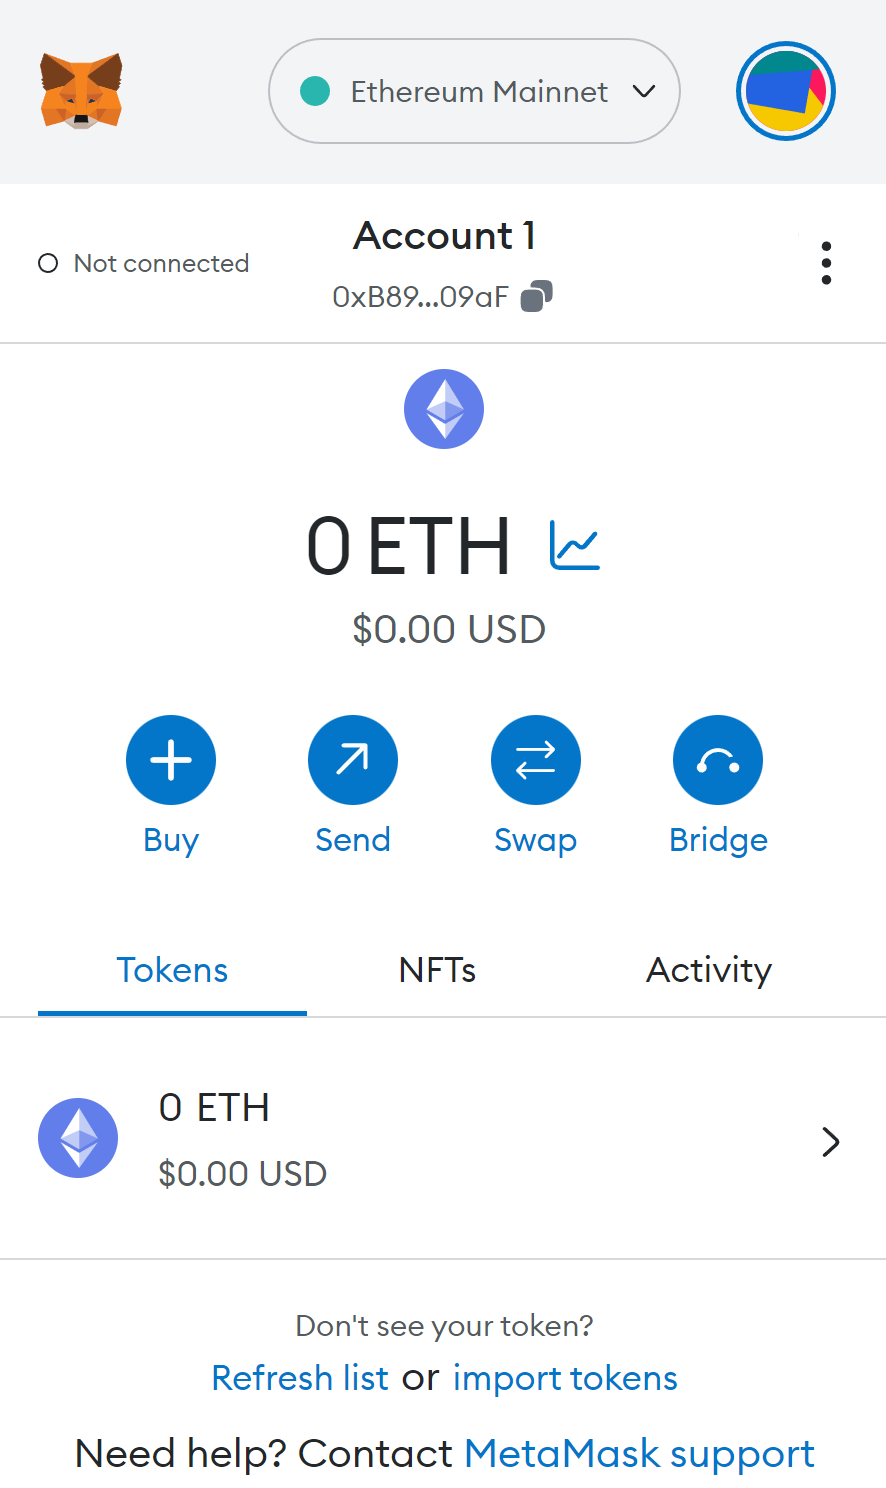Copy the account address to clipboard

(x=537, y=296)
